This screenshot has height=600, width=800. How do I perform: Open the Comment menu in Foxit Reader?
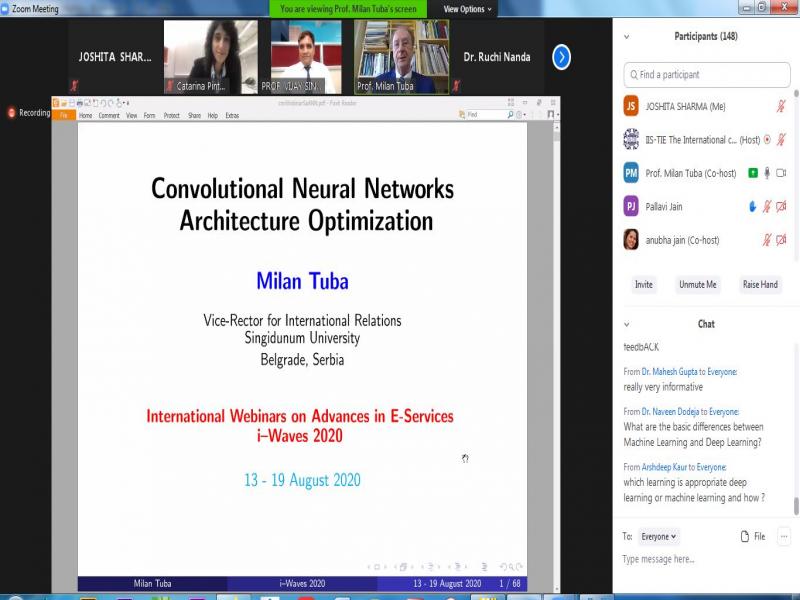[x=108, y=116]
